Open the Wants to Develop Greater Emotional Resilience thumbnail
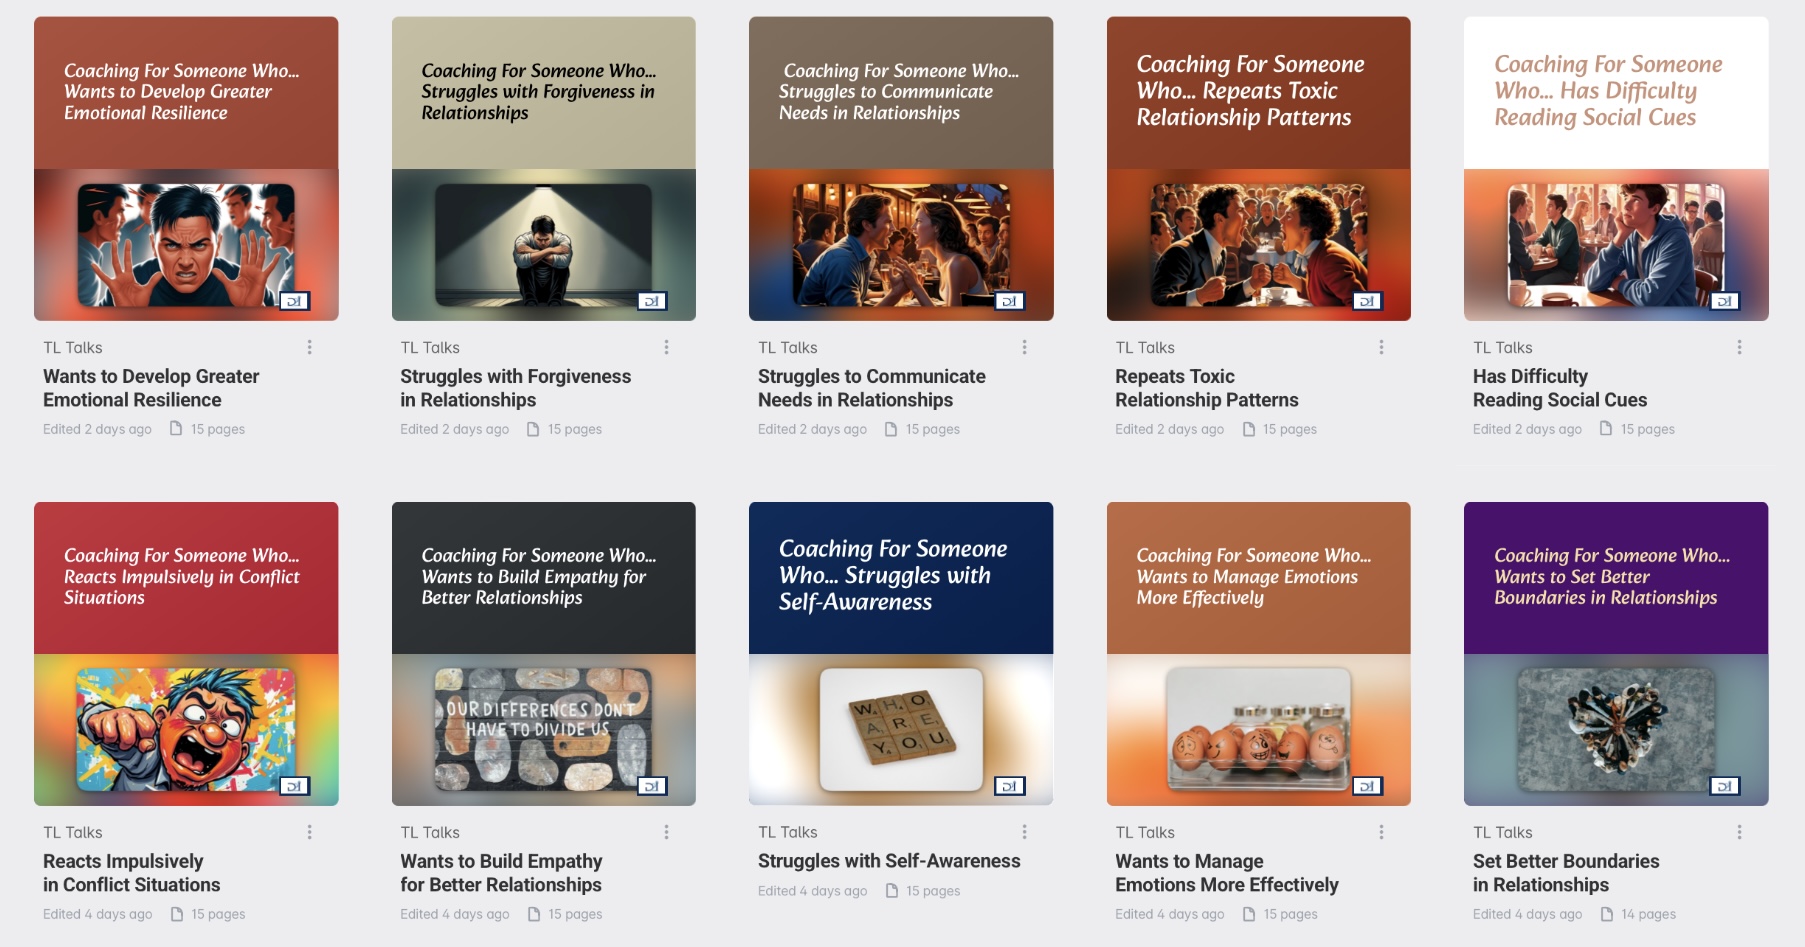Screen dimensions: 1805x947 coord(186,169)
